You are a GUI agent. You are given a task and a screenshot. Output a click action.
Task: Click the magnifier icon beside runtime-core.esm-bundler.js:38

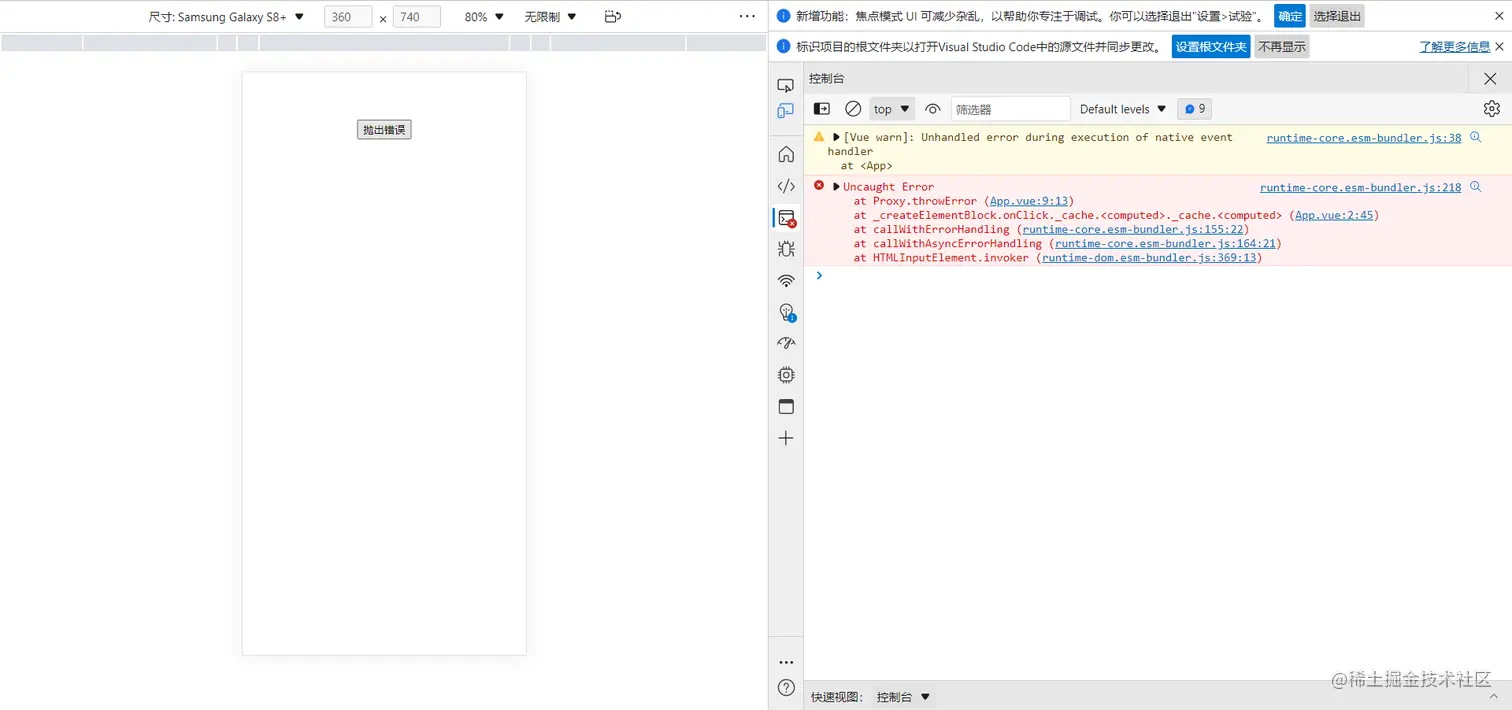[1475, 137]
